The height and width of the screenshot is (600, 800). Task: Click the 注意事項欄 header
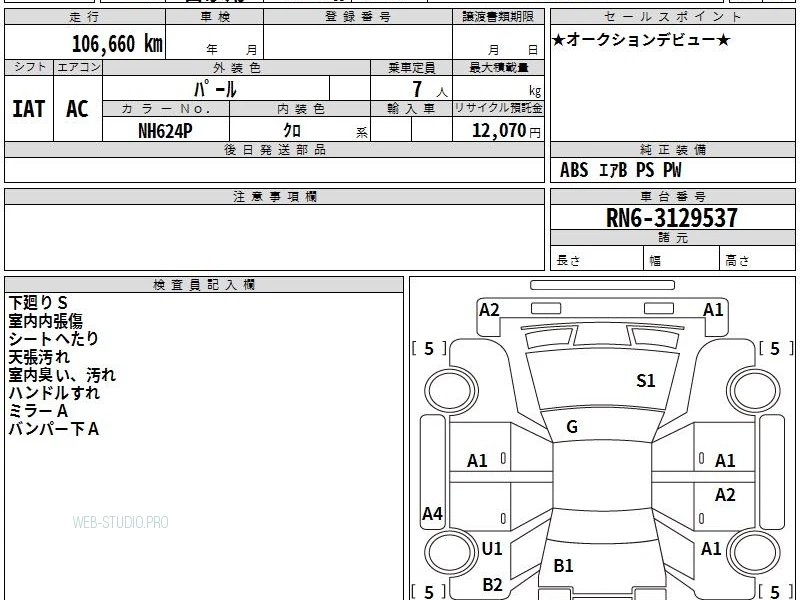[274, 197]
